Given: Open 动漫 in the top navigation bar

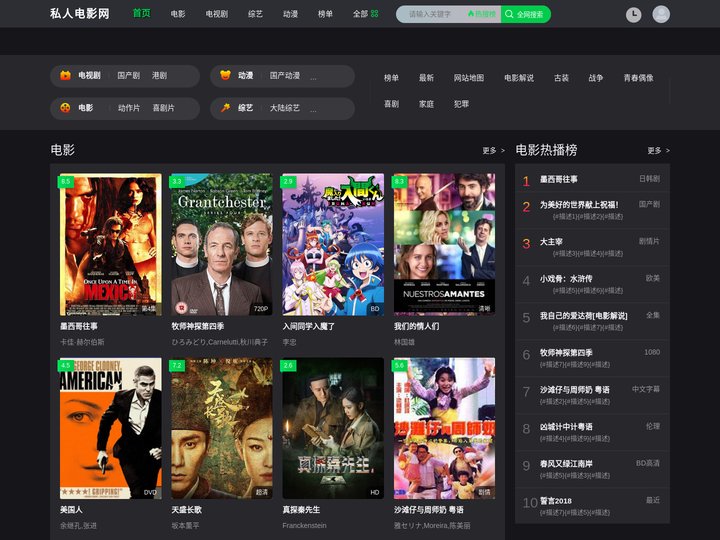Looking at the screenshot, I should [x=290, y=14].
